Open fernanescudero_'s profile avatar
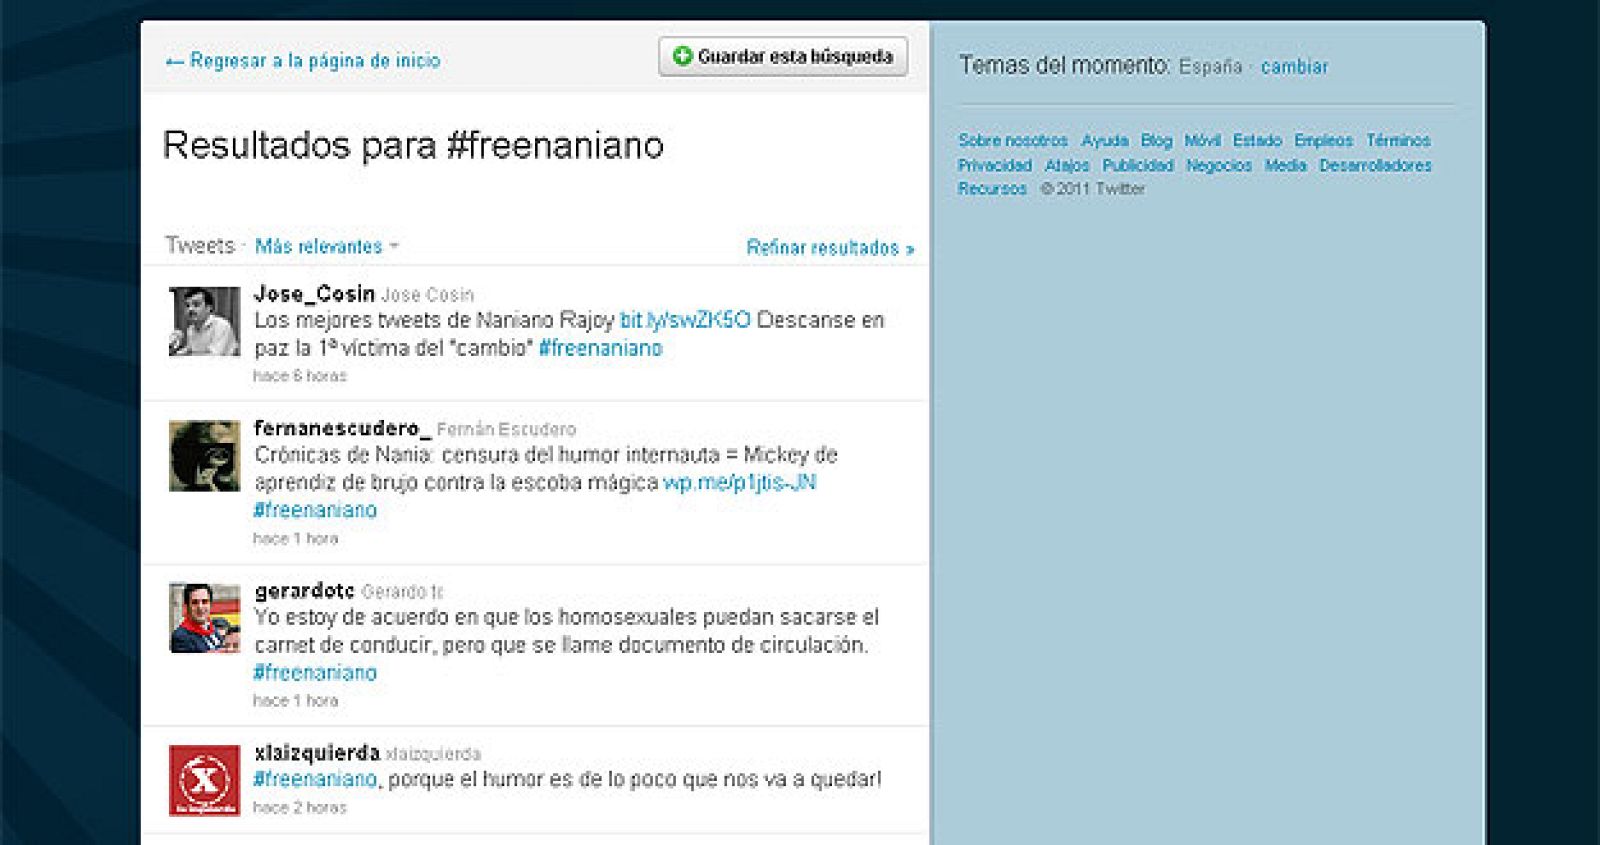Screen dimensions: 1600x845 coord(204,455)
